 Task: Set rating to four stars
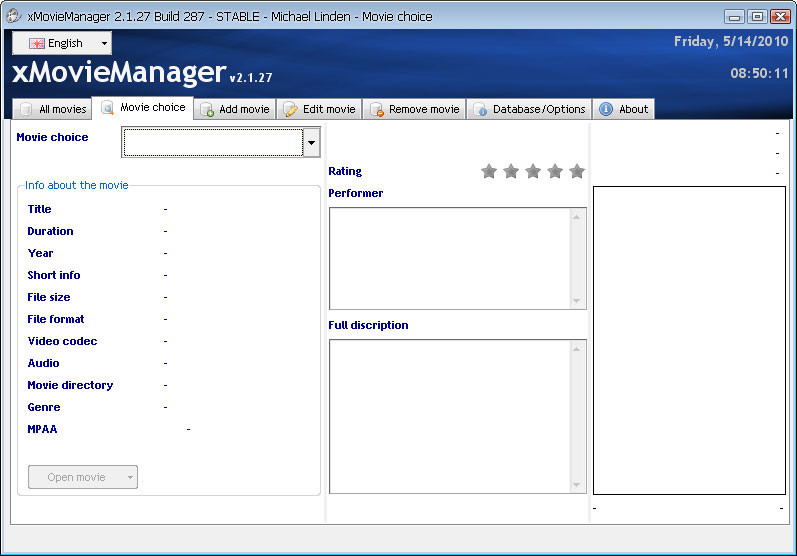[x=555, y=171]
